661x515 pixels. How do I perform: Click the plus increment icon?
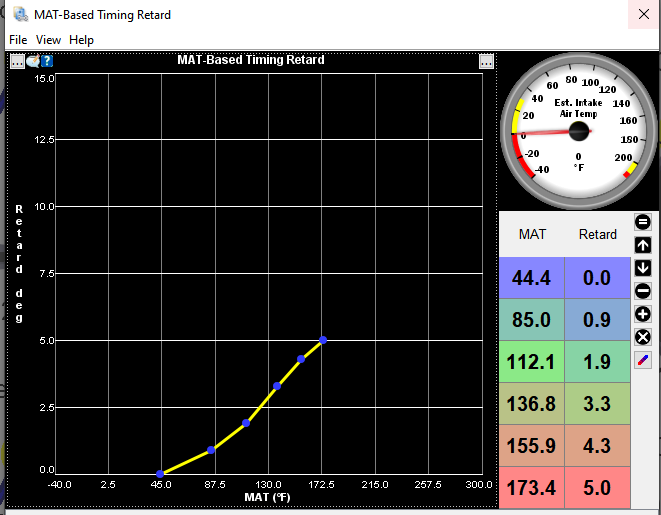click(x=643, y=314)
